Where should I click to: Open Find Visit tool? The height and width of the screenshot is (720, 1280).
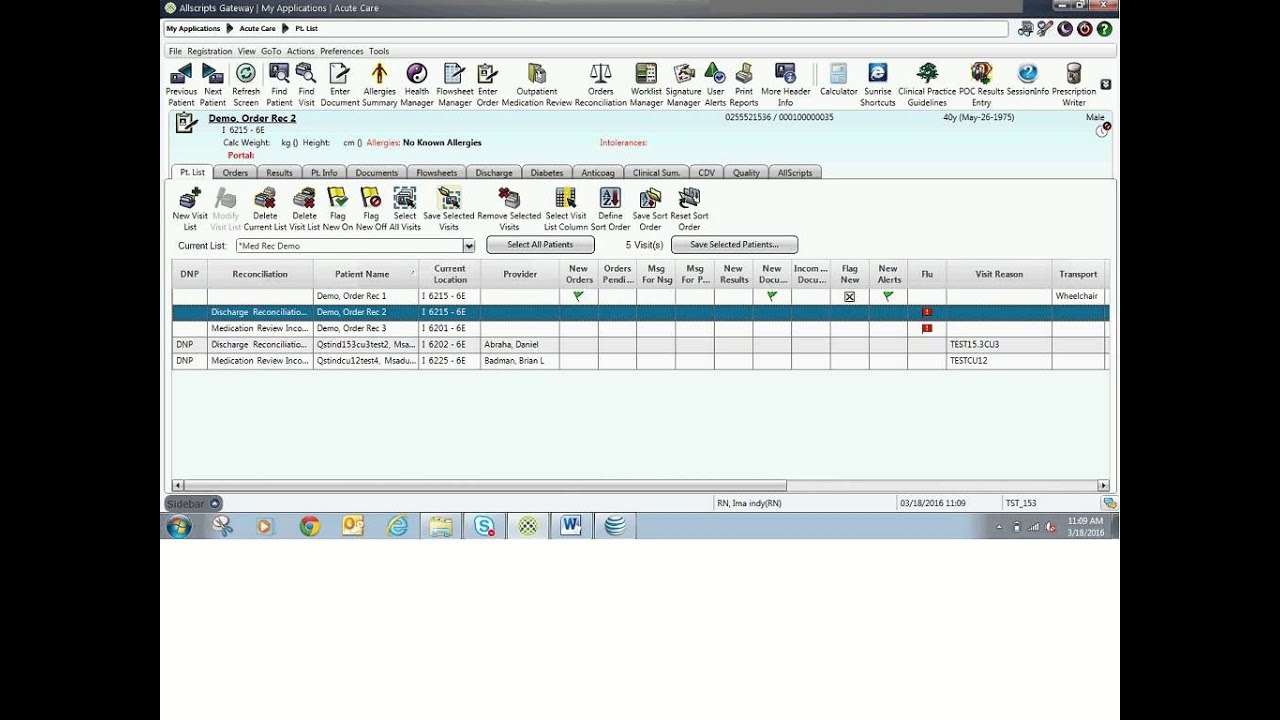pyautogui.click(x=306, y=84)
